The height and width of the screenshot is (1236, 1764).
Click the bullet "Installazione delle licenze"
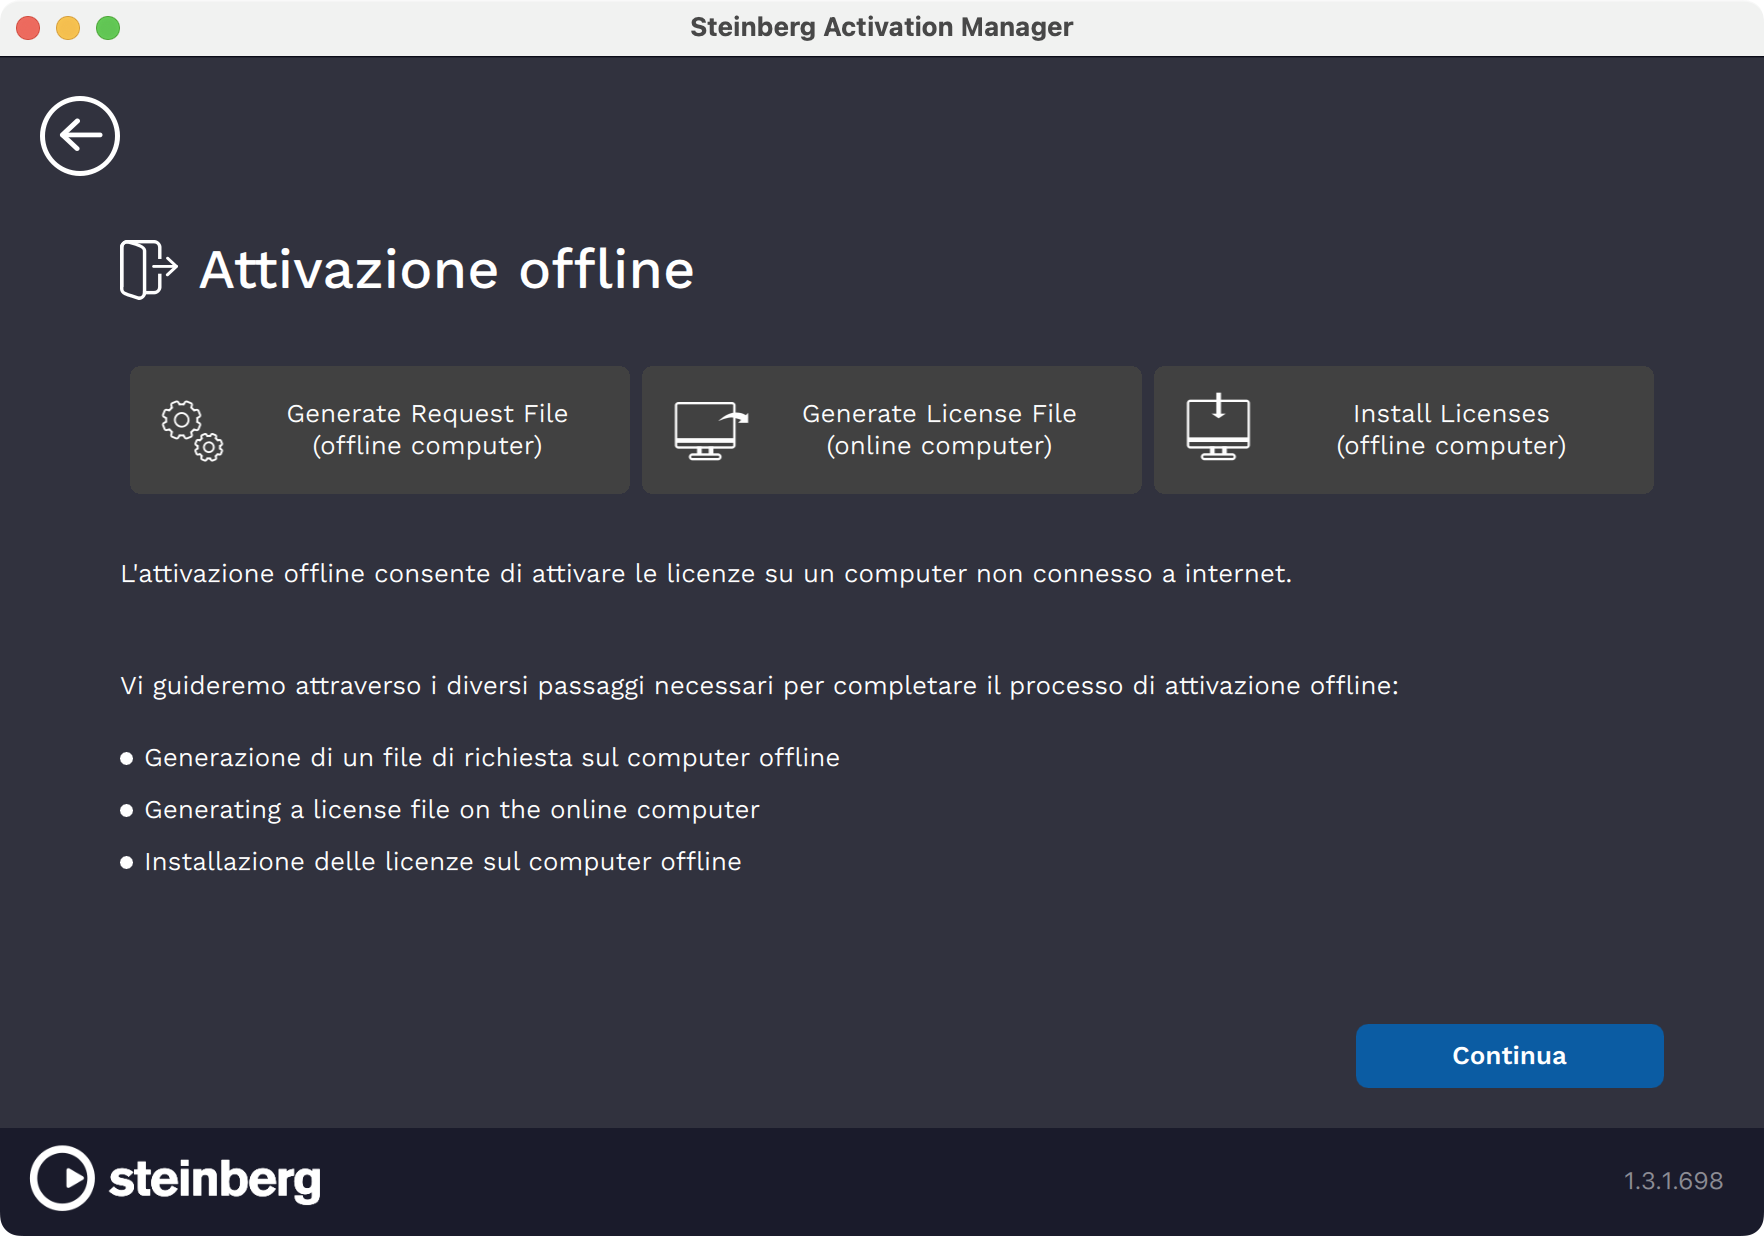[442, 862]
